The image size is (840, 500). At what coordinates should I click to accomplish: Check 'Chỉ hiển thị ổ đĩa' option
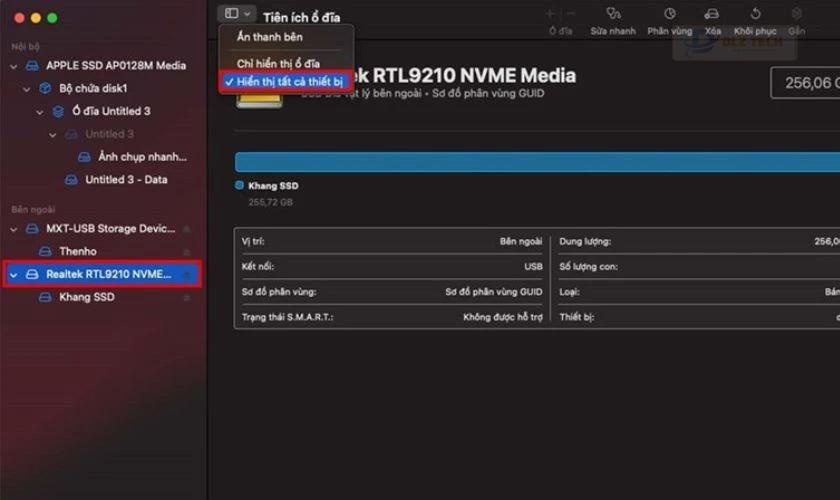(x=279, y=63)
